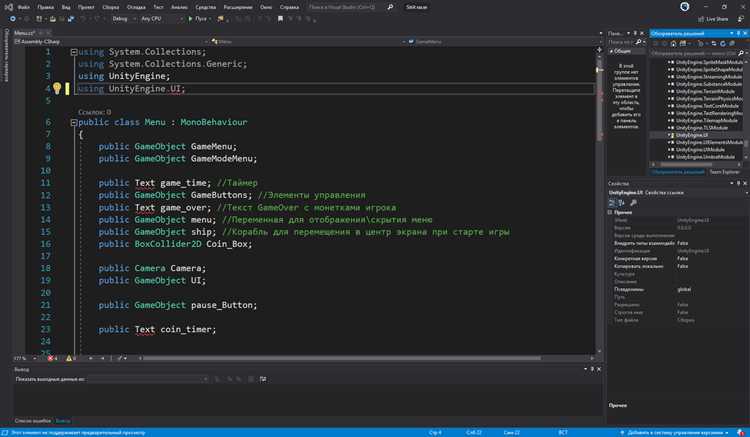Select UnityEngine.UI reference in Solution Explorer
This screenshot has width=750, height=437.
(x=692, y=135)
